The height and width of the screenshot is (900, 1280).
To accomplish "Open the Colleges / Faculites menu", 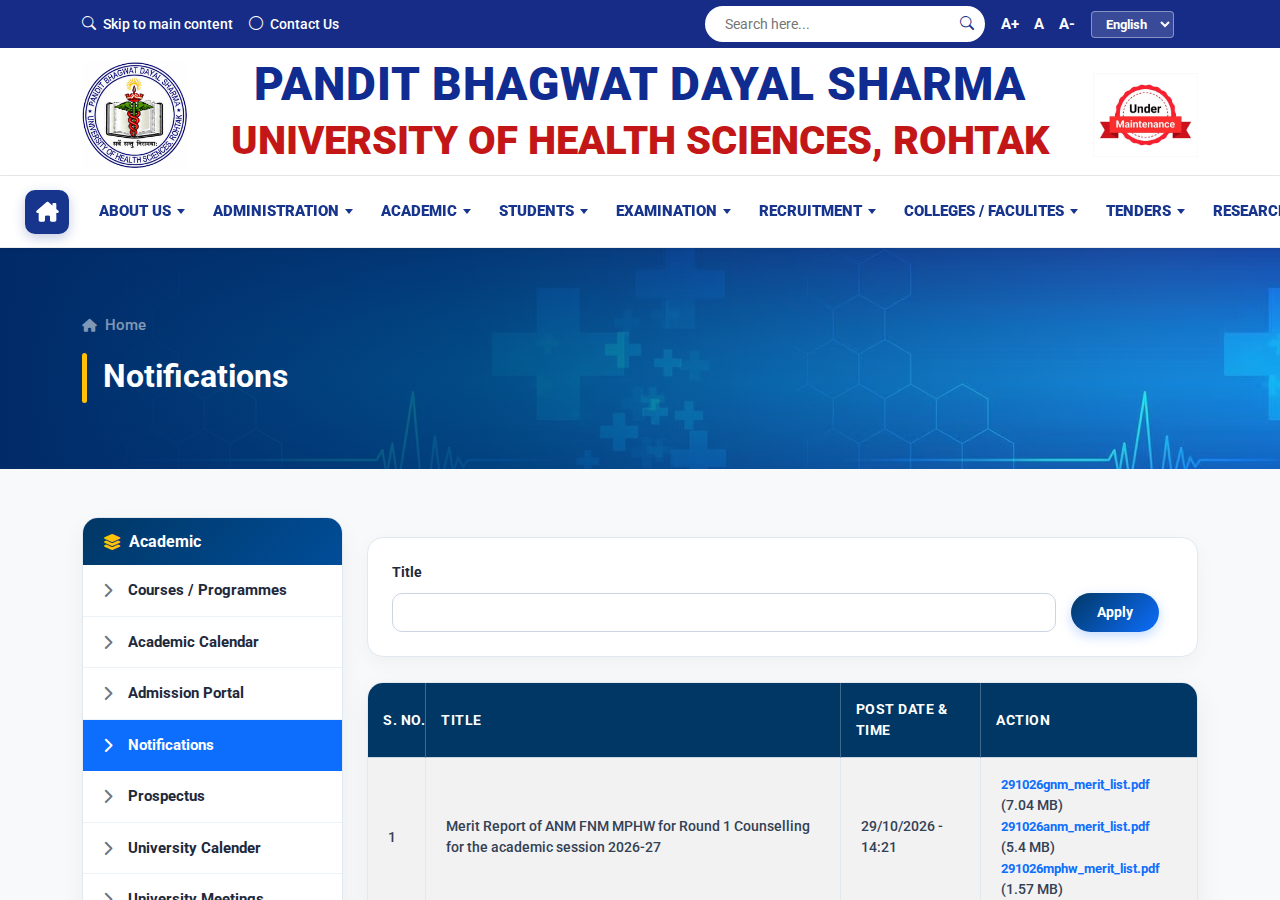I will [x=991, y=211].
